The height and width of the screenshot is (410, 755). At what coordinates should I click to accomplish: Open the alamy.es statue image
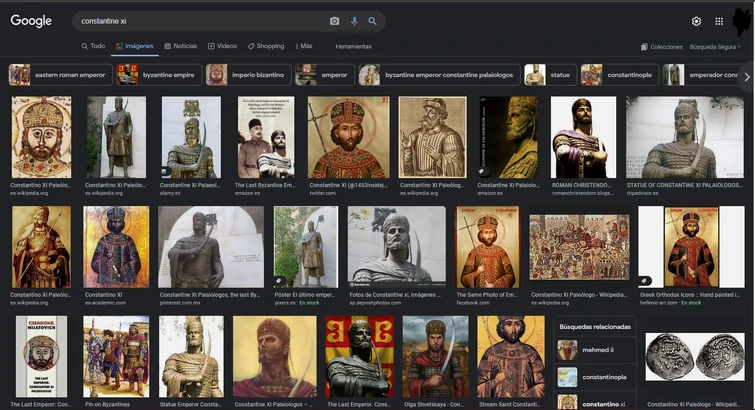click(191, 137)
